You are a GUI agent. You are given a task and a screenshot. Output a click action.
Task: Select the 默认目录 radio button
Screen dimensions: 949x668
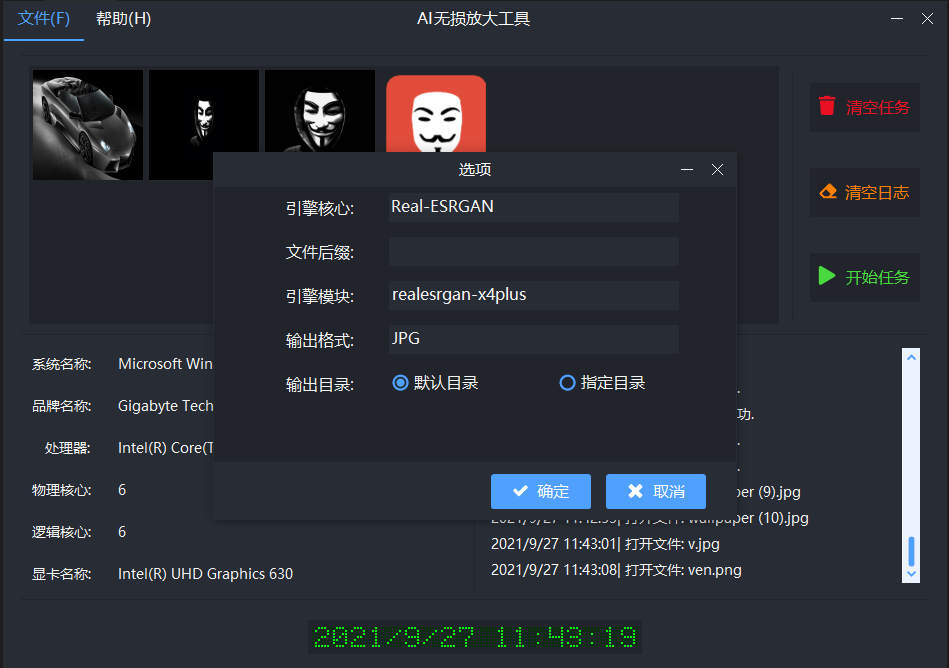tap(399, 383)
